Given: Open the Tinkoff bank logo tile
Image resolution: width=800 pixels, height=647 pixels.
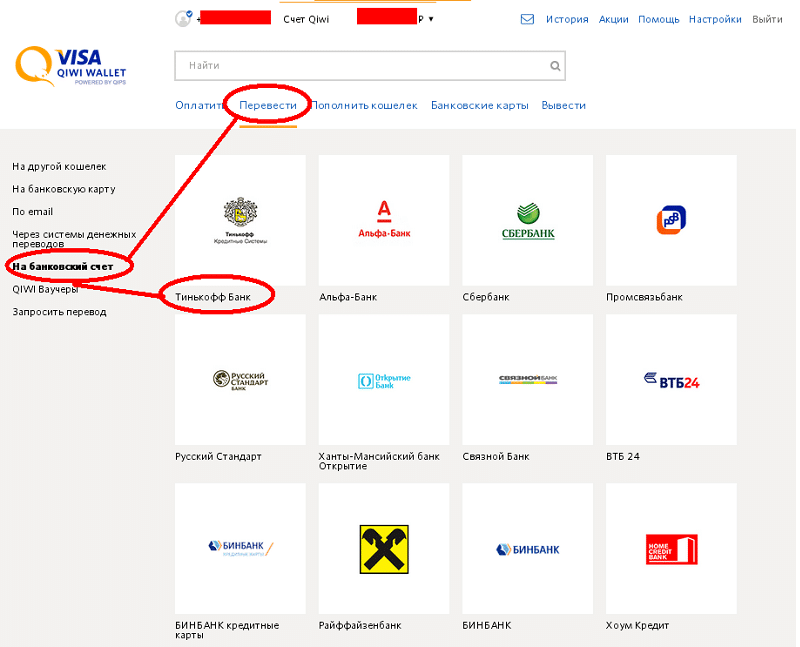Looking at the screenshot, I should (240, 220).
